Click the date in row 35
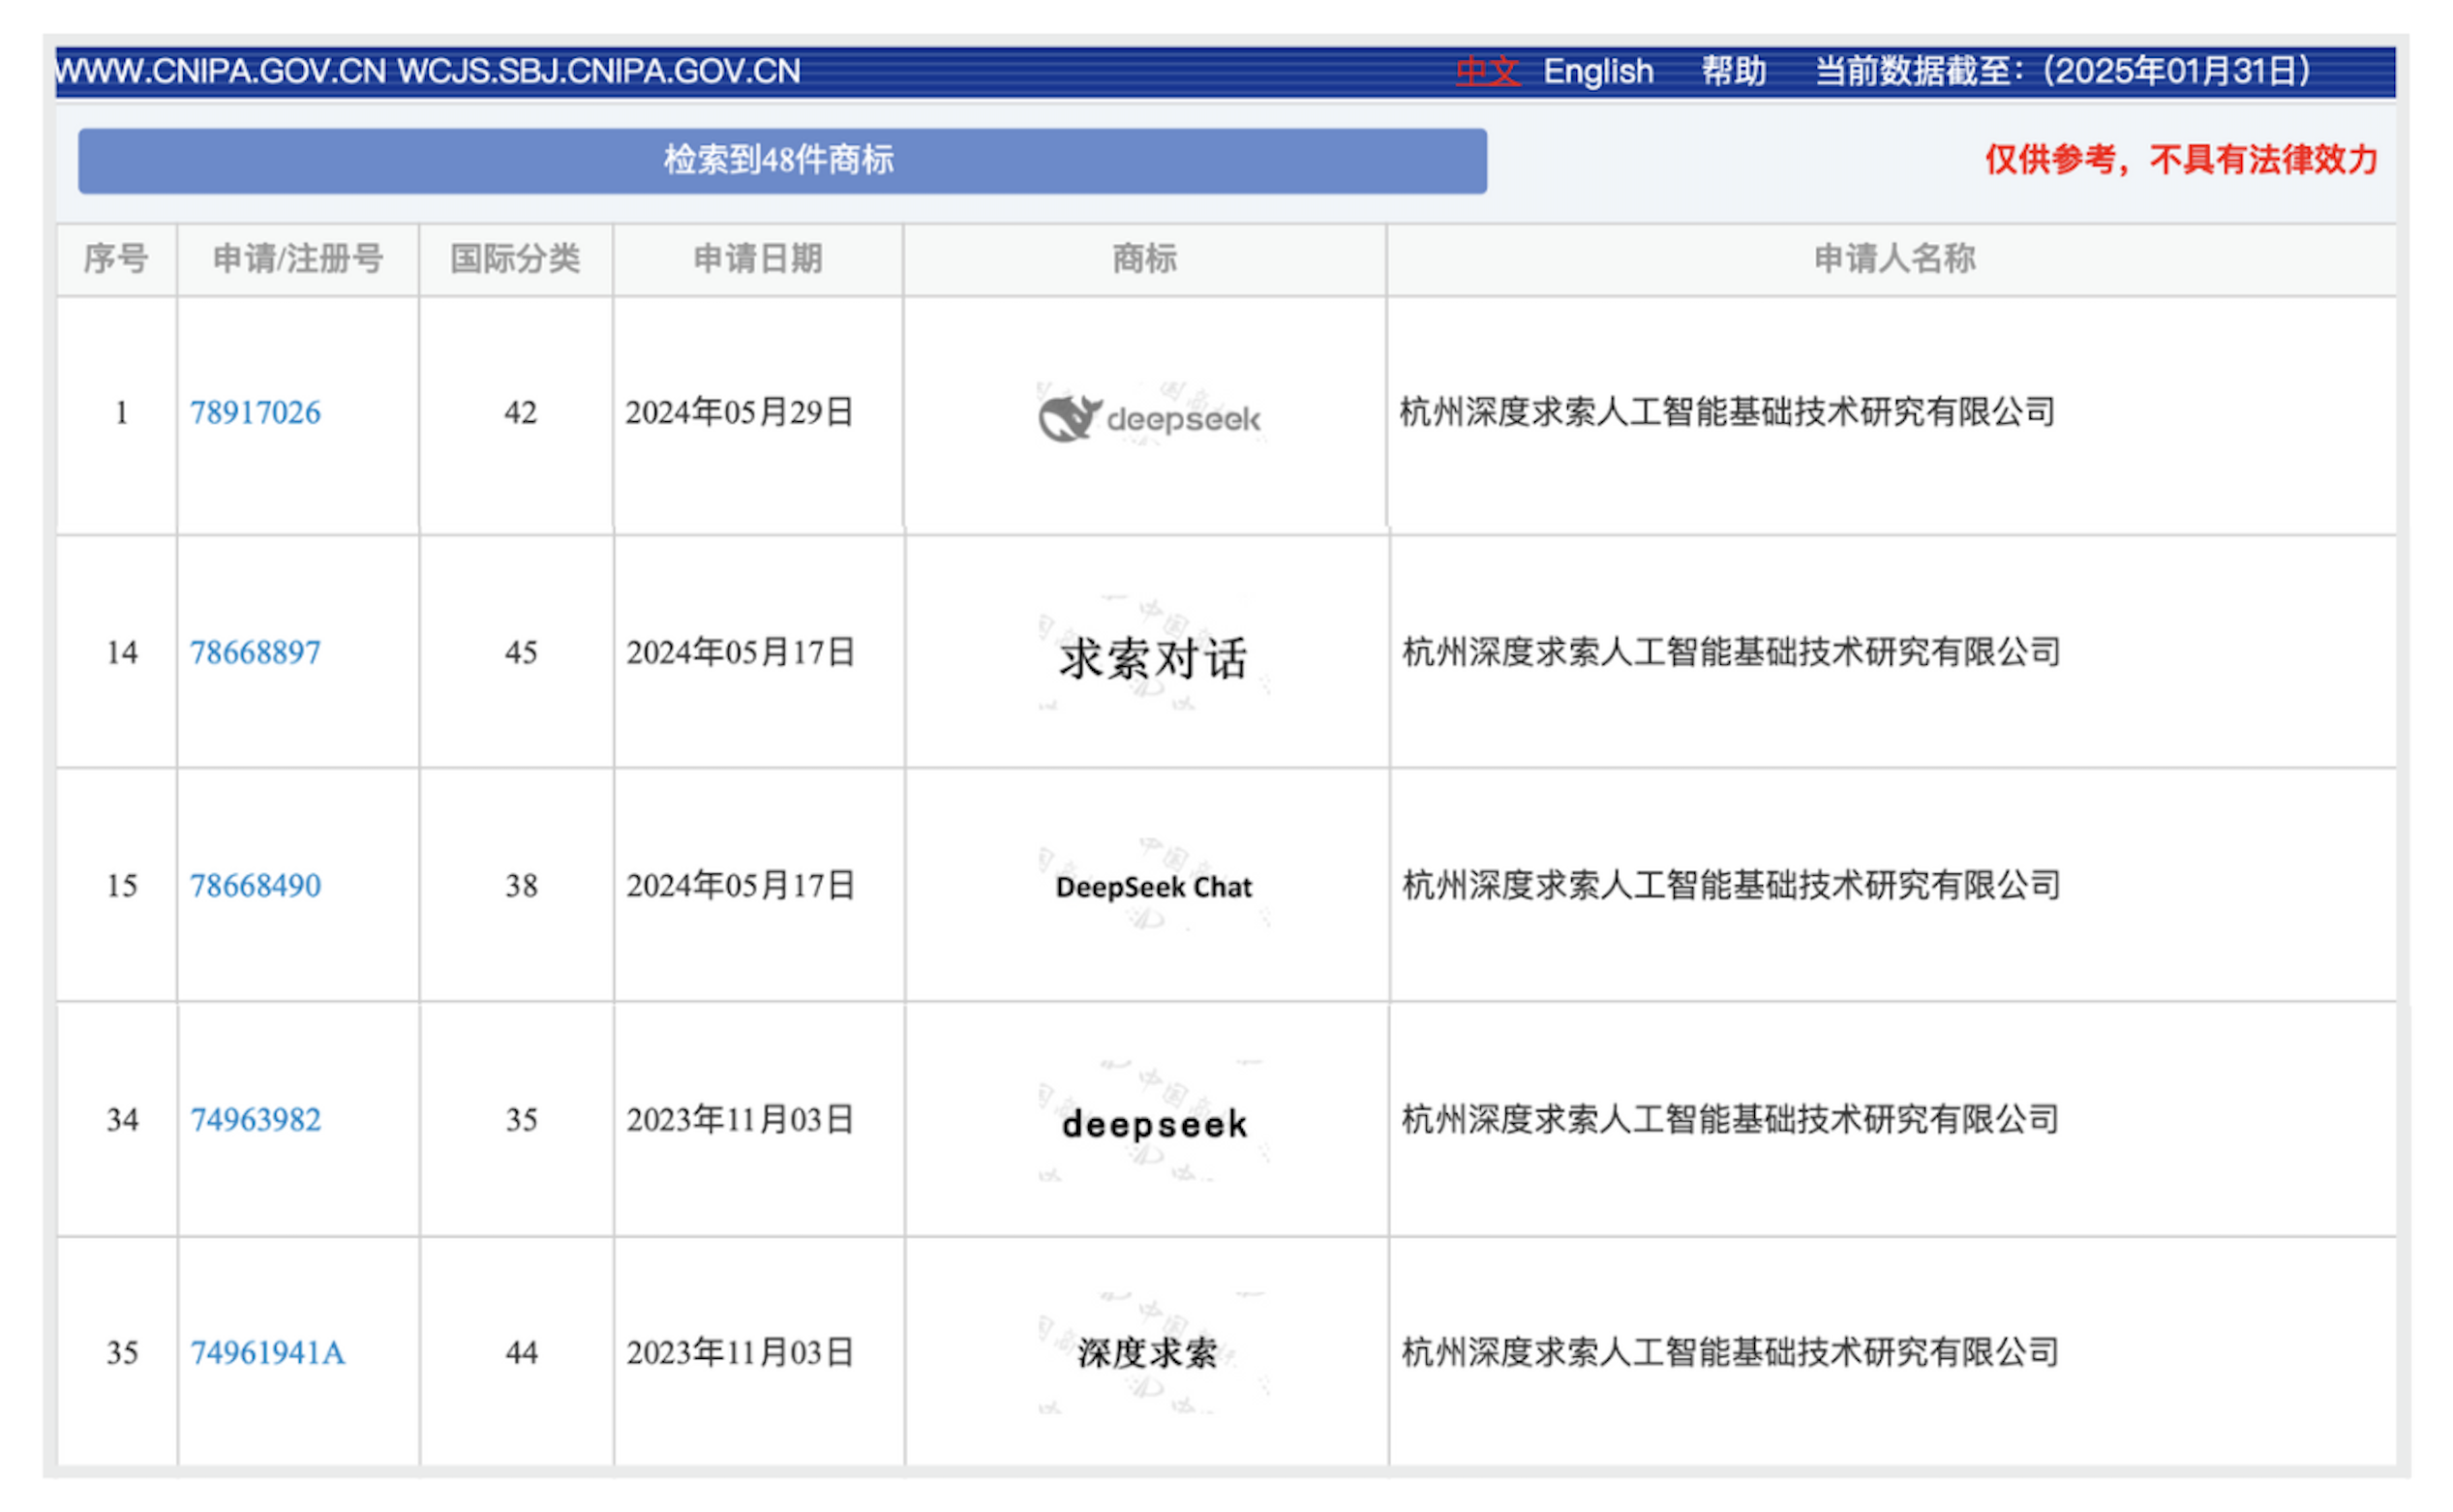Image resolution: width=2453 pixels, height=1512 pixels. pos(740,1352)
